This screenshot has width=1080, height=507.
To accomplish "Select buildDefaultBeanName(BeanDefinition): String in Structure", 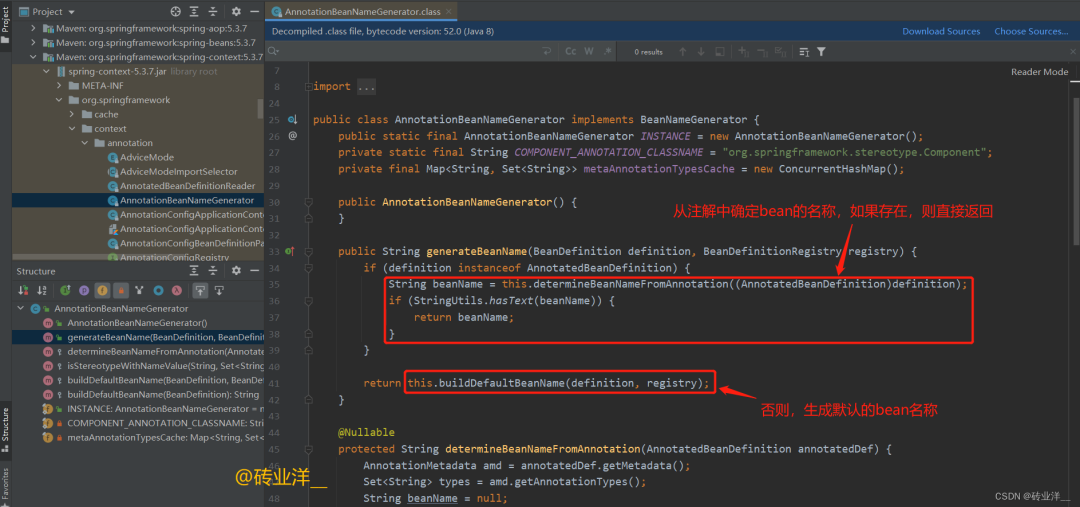I will (162, 394).
